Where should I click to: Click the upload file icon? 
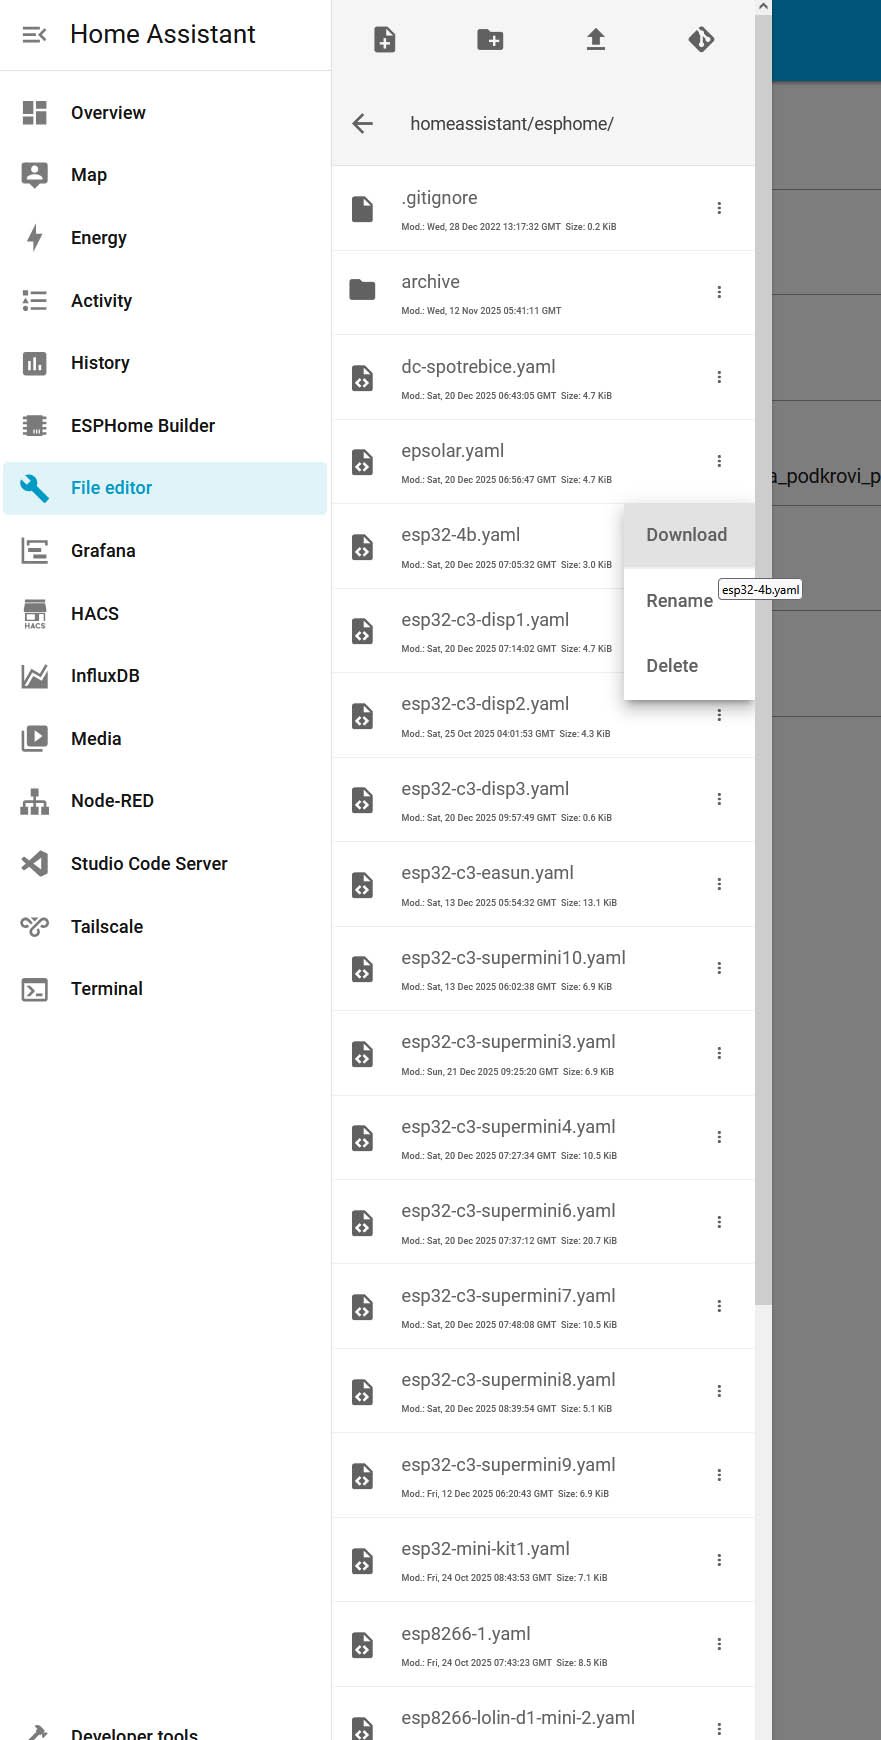click(x=596, y=40)
